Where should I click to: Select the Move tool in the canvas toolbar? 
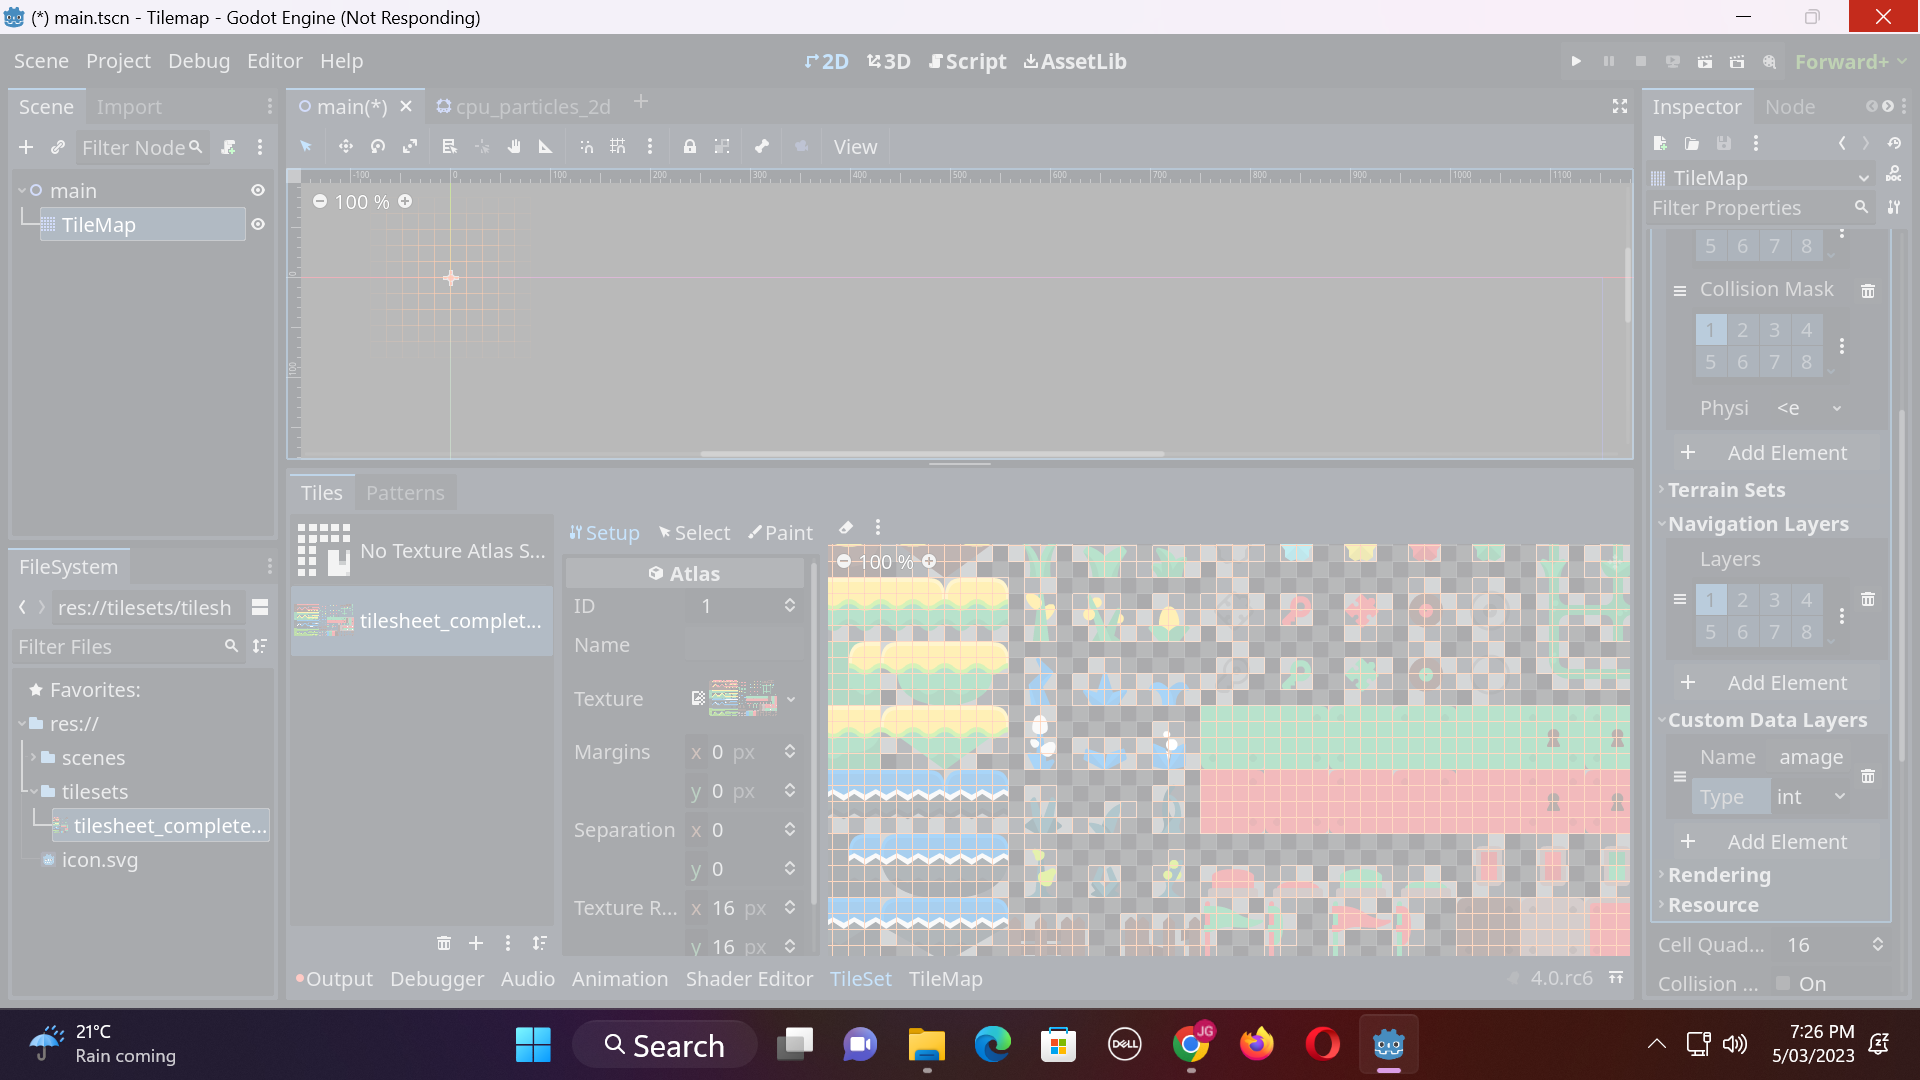coord(345,146)
